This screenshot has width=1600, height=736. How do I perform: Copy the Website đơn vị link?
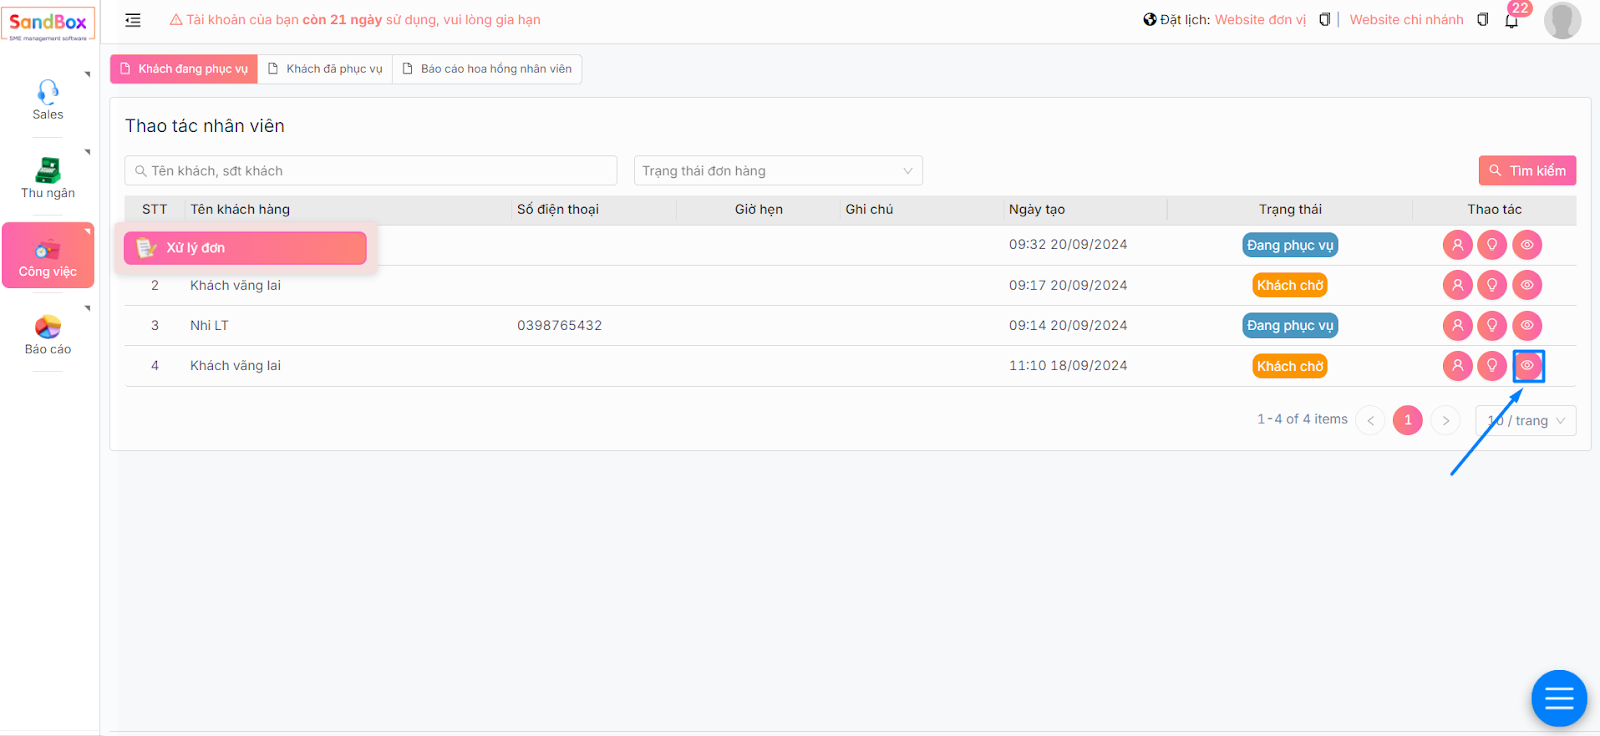click(x=1324, y=20)
